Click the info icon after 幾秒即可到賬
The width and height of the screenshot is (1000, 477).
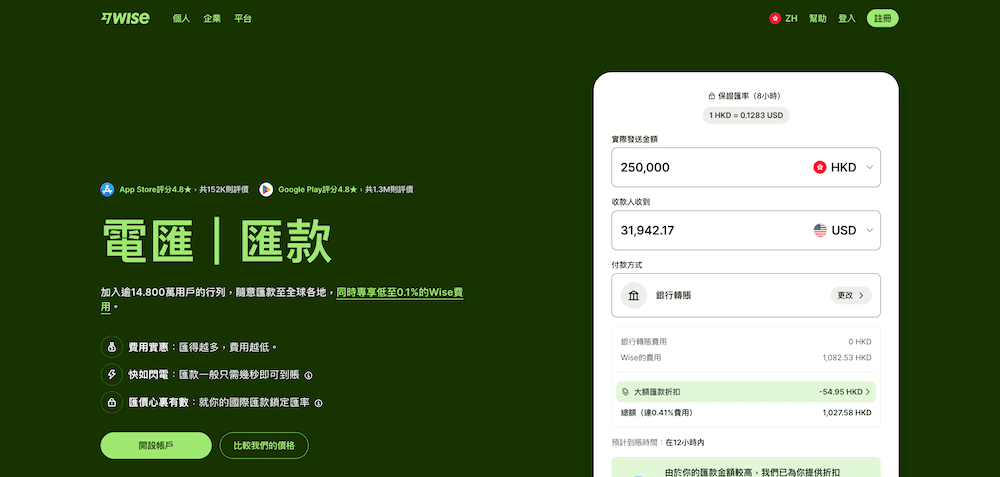click(308, 376)
